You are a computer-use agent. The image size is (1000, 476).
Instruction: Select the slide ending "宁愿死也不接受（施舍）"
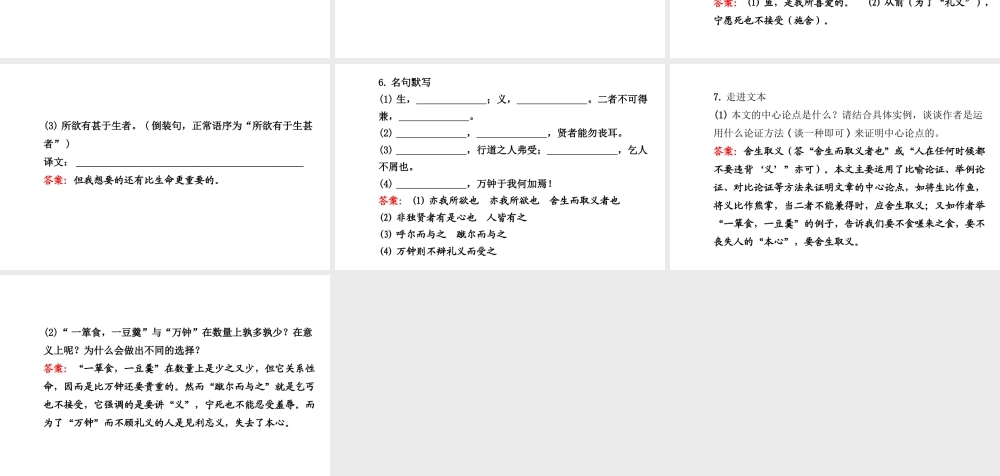coord(834,28)
